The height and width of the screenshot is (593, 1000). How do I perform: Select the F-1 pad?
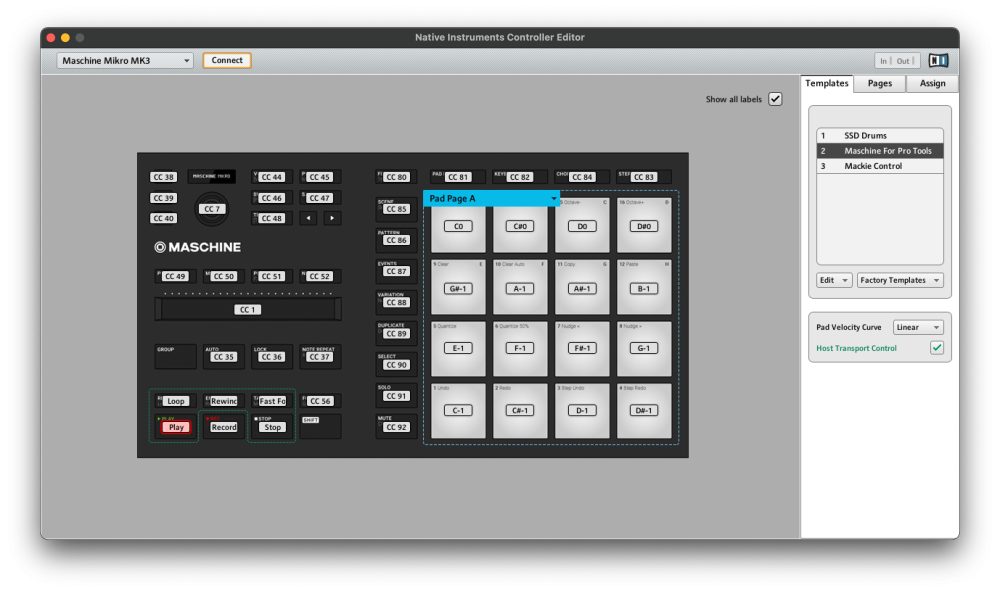coord(520,348)
